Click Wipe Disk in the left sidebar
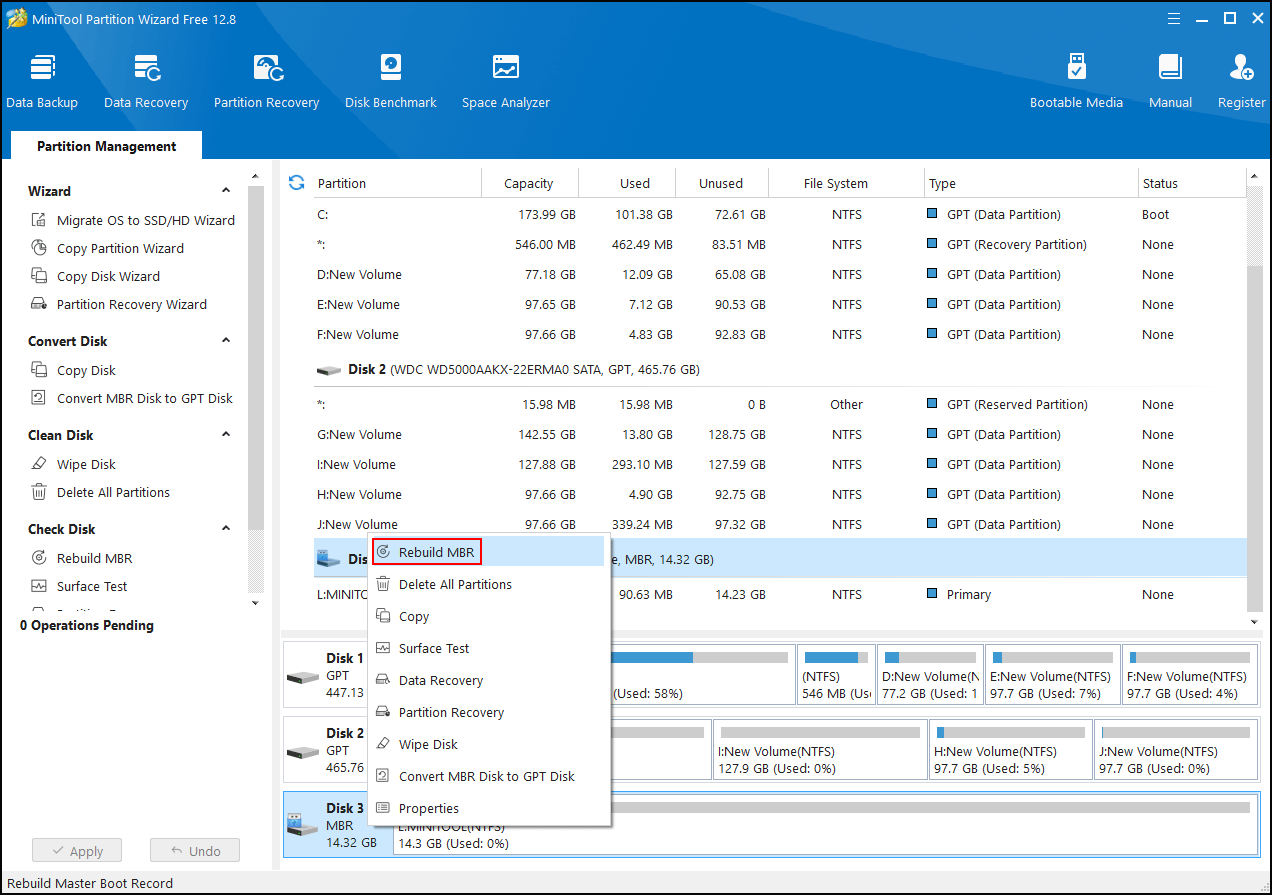Screen dimensions: 1272x895 86,464
